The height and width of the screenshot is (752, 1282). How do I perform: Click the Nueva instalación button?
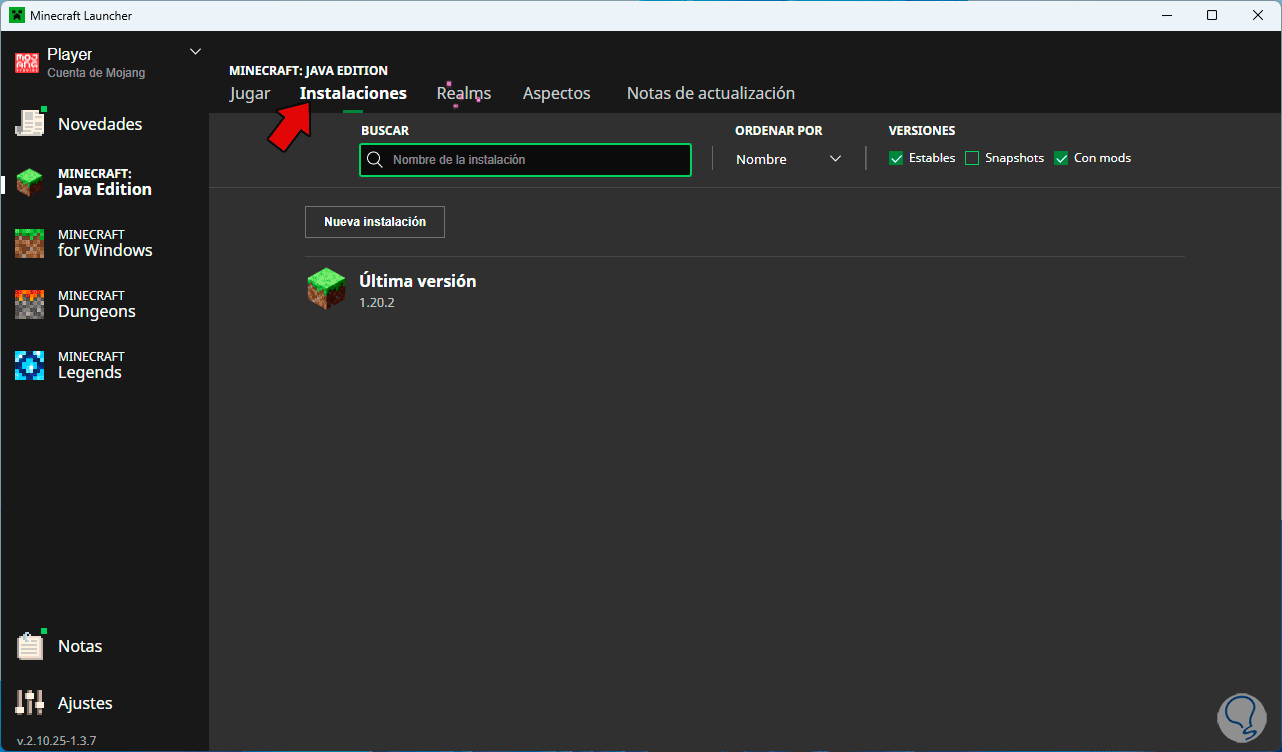pyautogui.click(x=375, y=222)
